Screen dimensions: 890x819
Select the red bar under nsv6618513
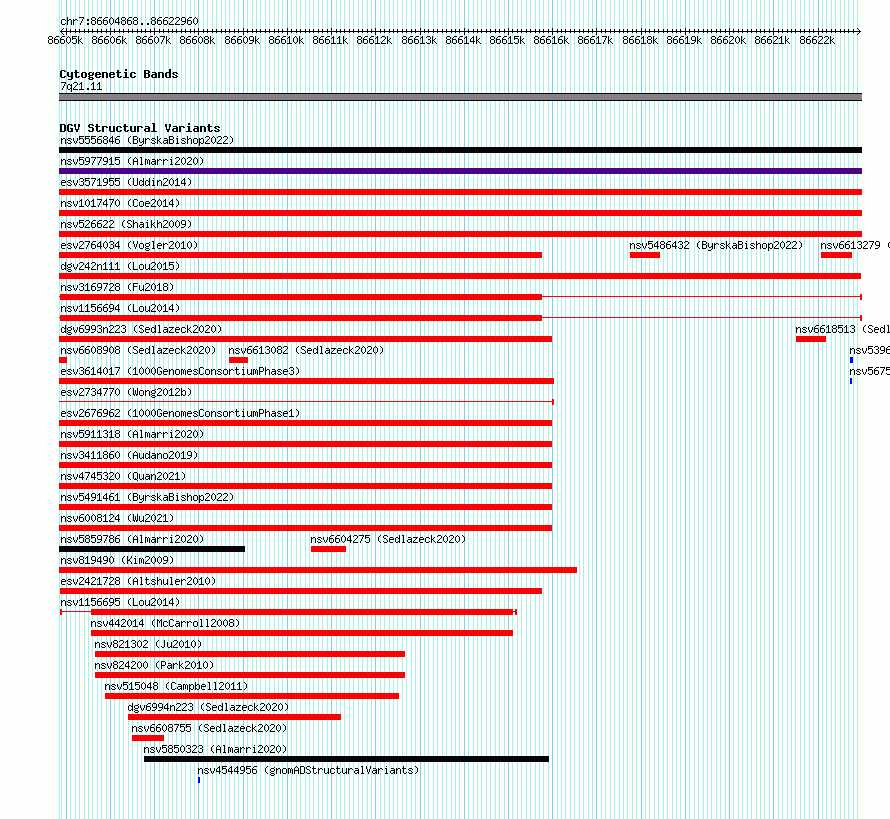pos(811,339)
